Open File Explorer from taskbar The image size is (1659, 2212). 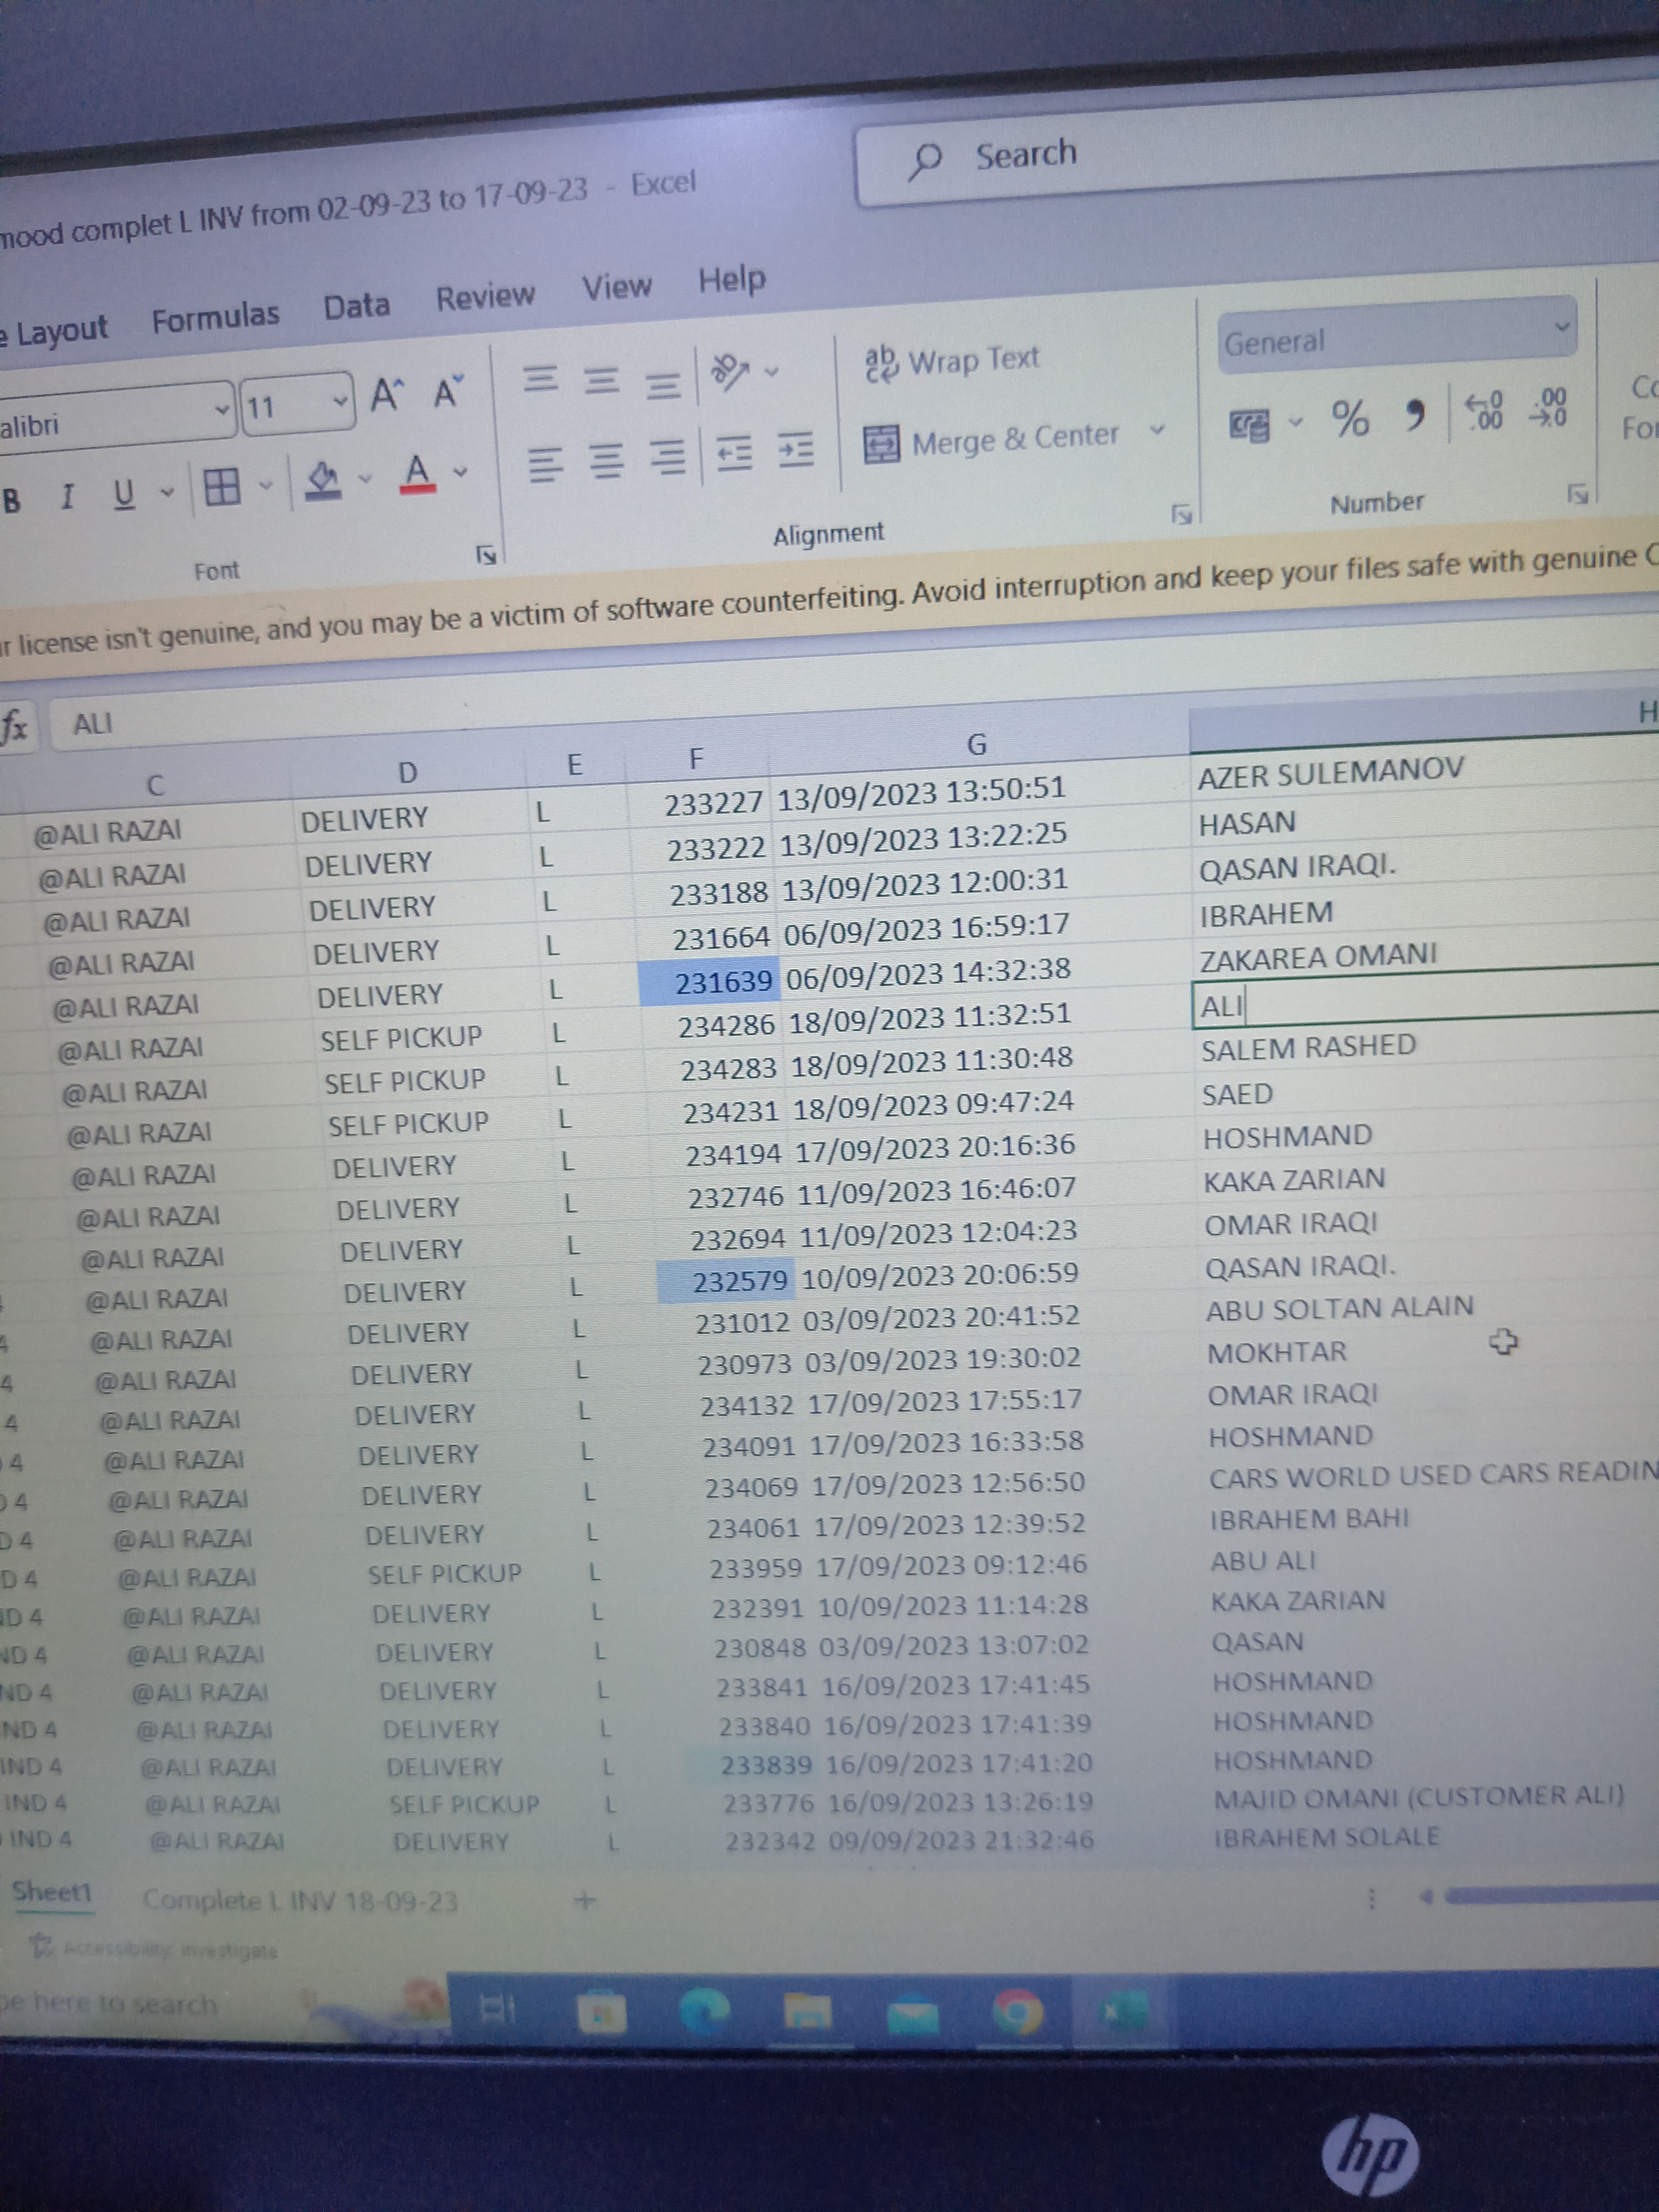(x=807, y=2011)
